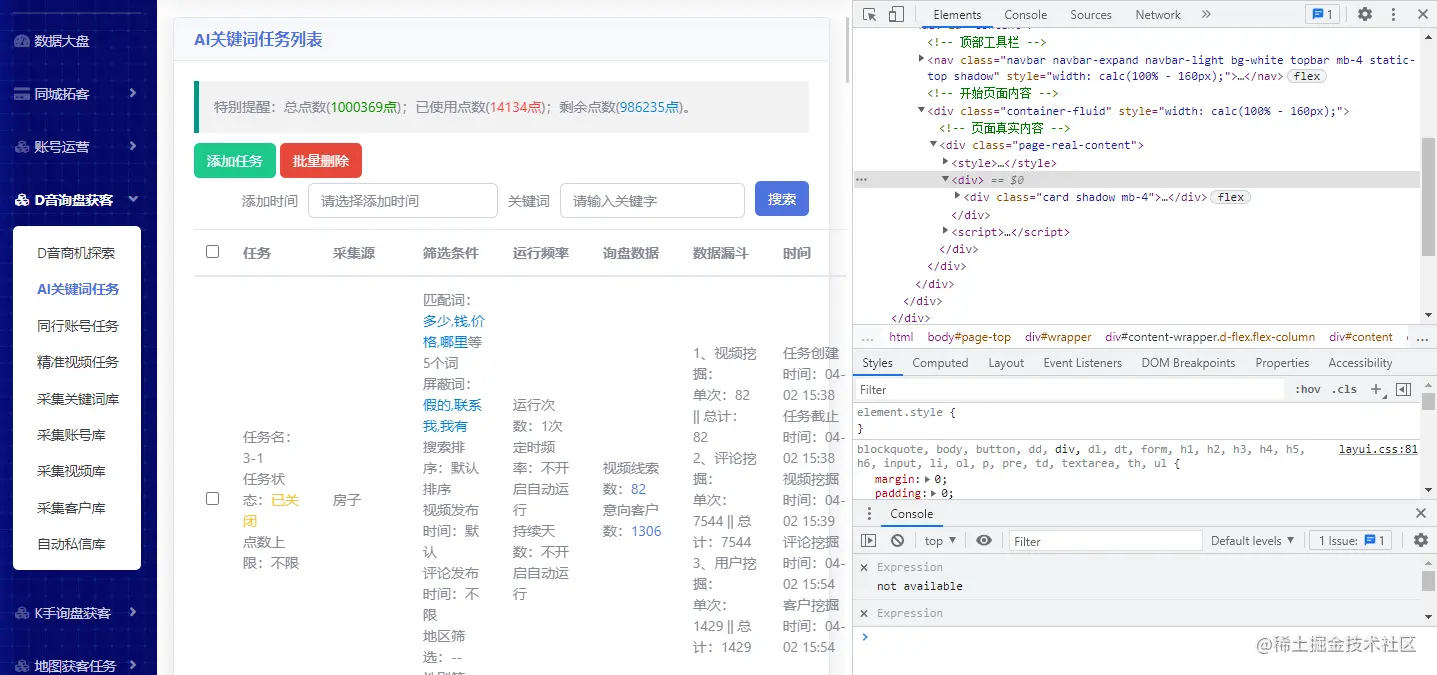Click the 账号运营 sidebar icon
Image resolution: width=1437 pixels, height=675 pixels.
point(21,146)
